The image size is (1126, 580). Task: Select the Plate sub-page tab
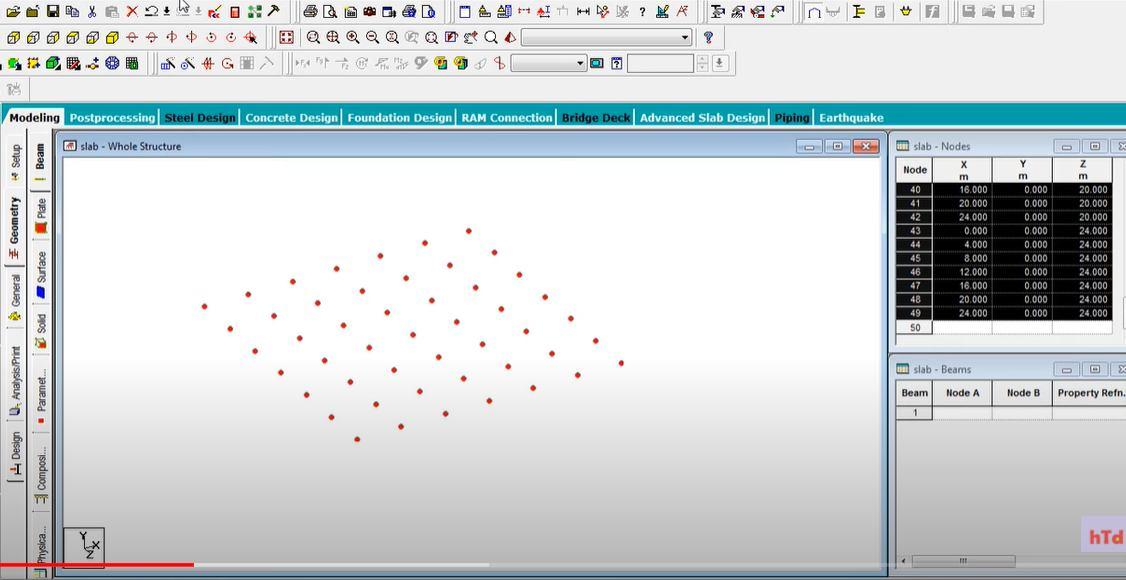40,215
